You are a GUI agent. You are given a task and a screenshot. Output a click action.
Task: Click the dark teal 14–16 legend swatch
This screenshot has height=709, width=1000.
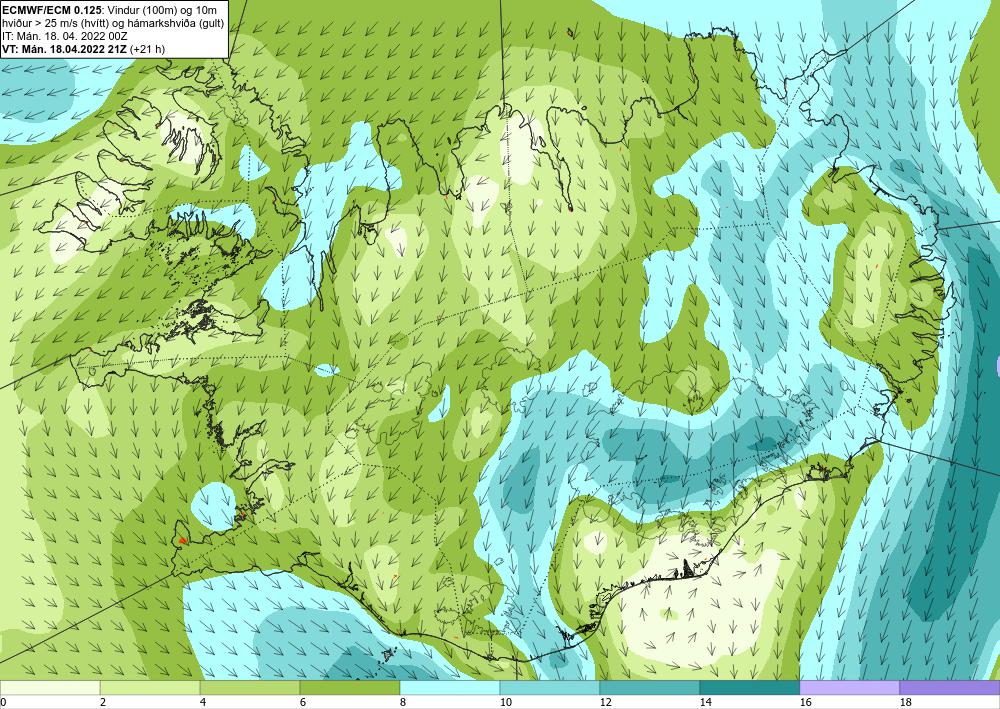tap(750, 688)
